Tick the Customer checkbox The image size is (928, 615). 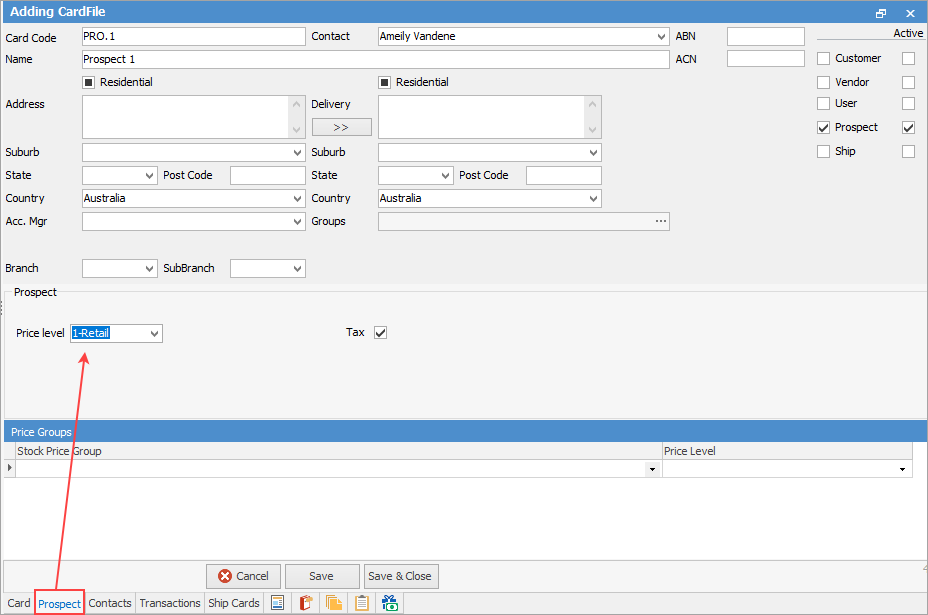824,58
